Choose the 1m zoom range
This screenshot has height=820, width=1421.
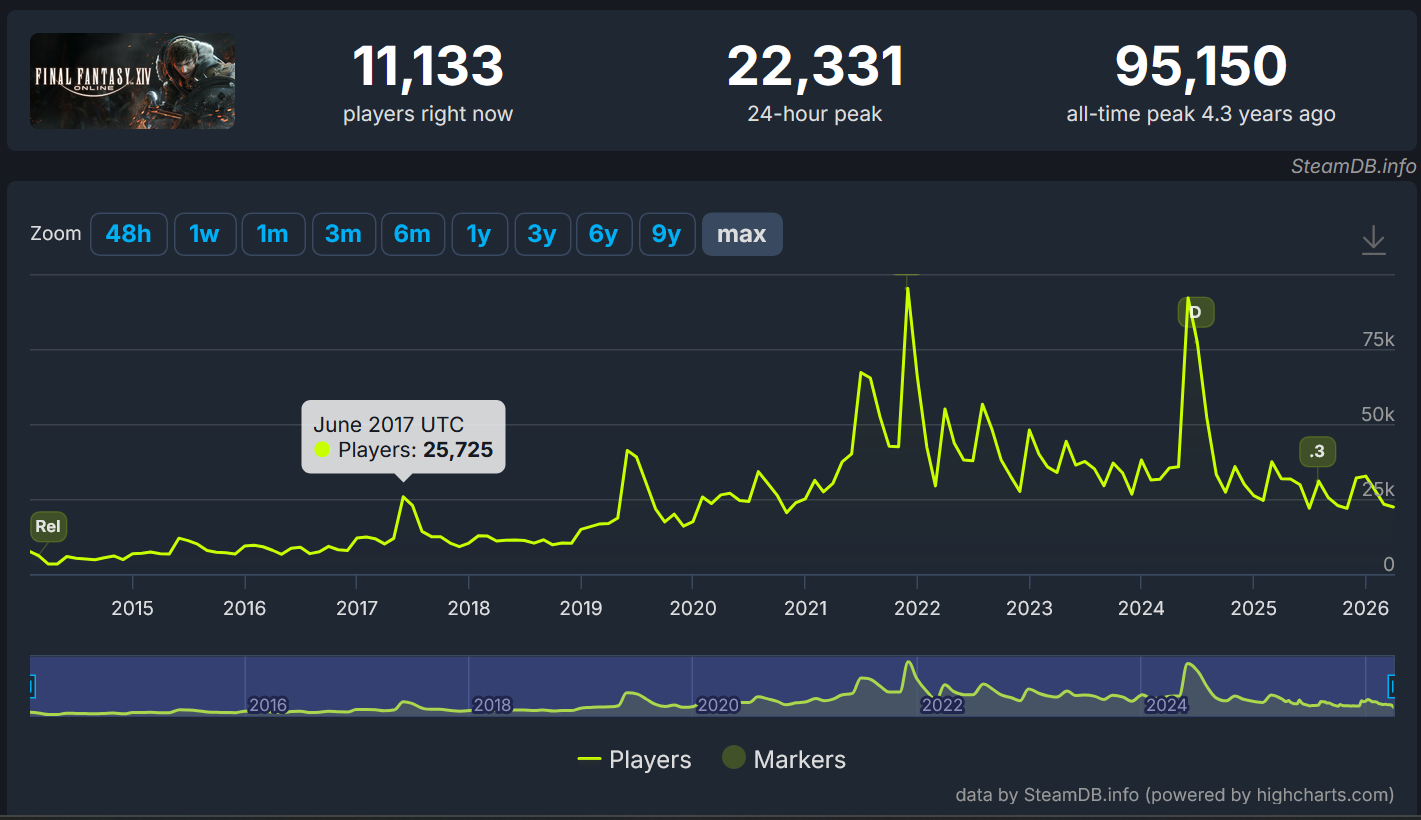pos(273,234)
